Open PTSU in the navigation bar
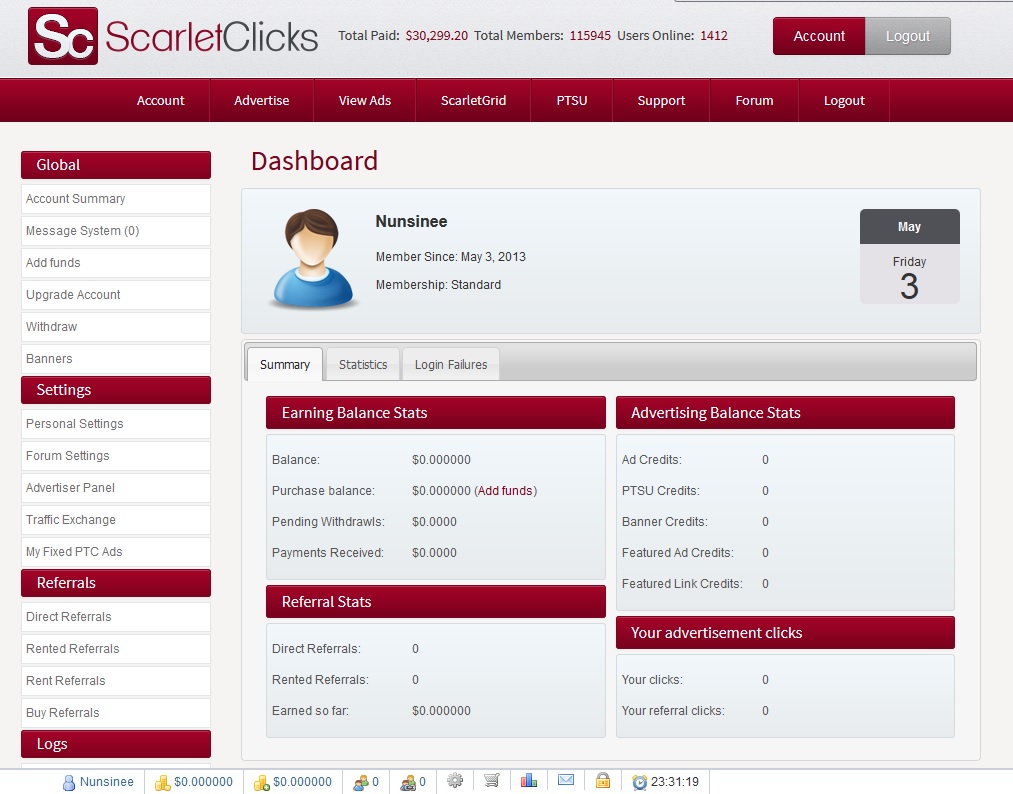This screenshot has width=1013, height=794. pos(572,101)
